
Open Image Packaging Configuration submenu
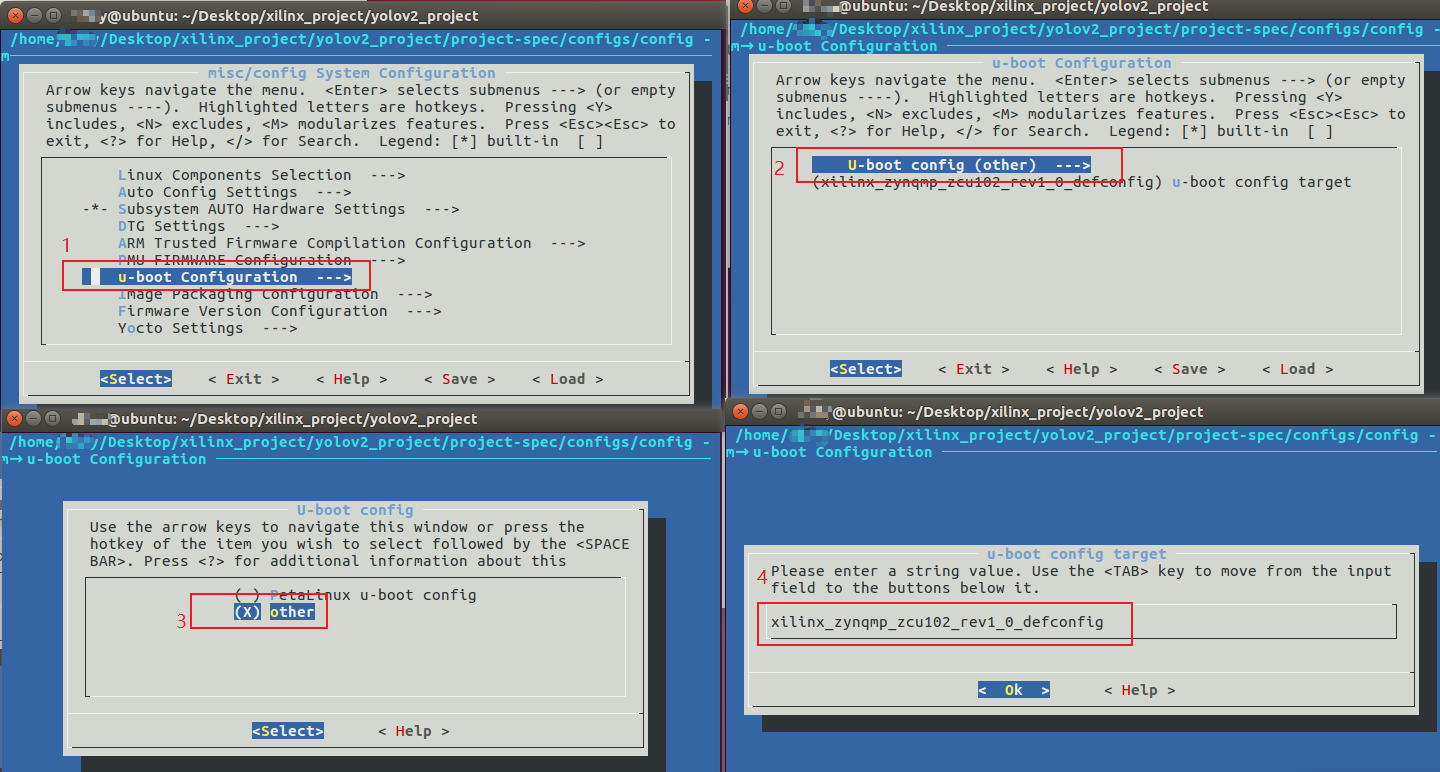(x=275, y=294)
